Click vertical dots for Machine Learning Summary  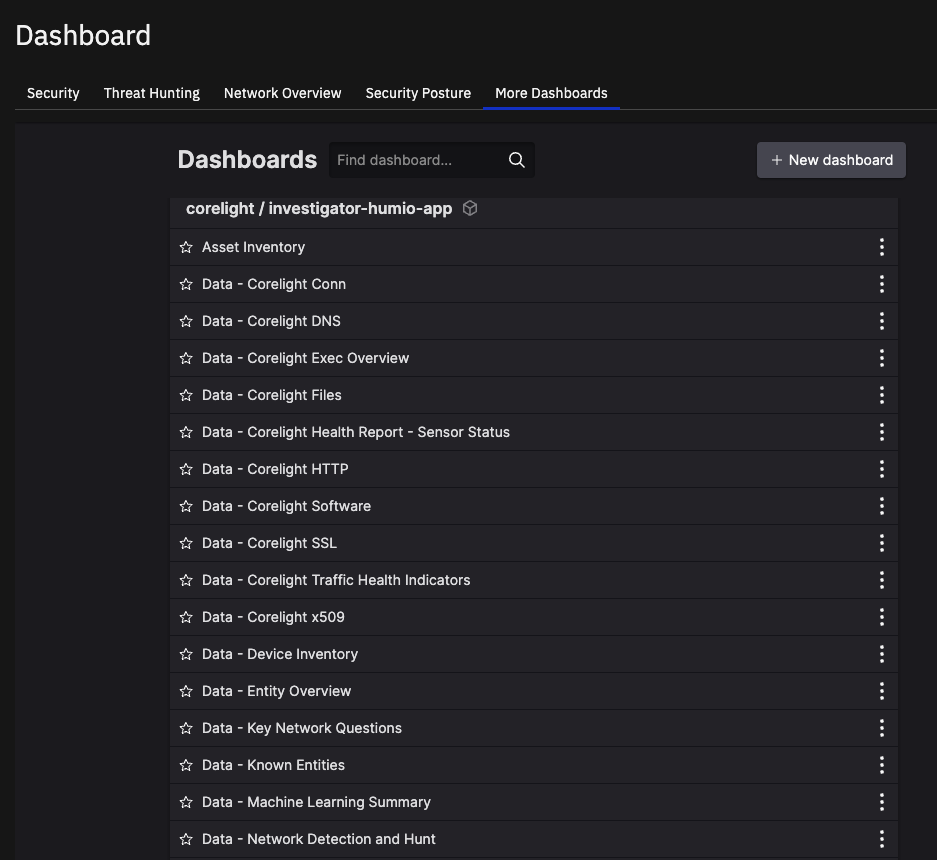[x=881, y=803]
